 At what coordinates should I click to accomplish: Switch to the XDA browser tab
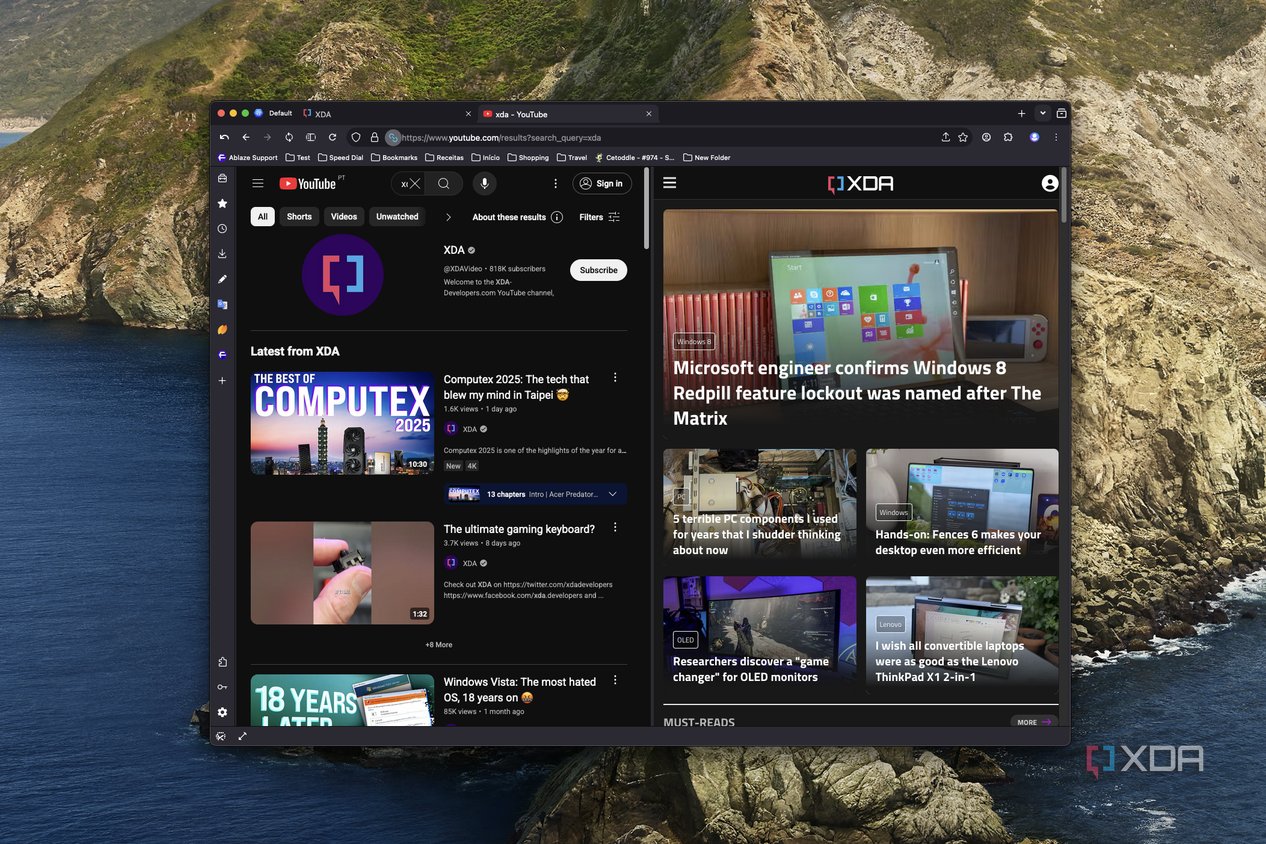point(386,114)
